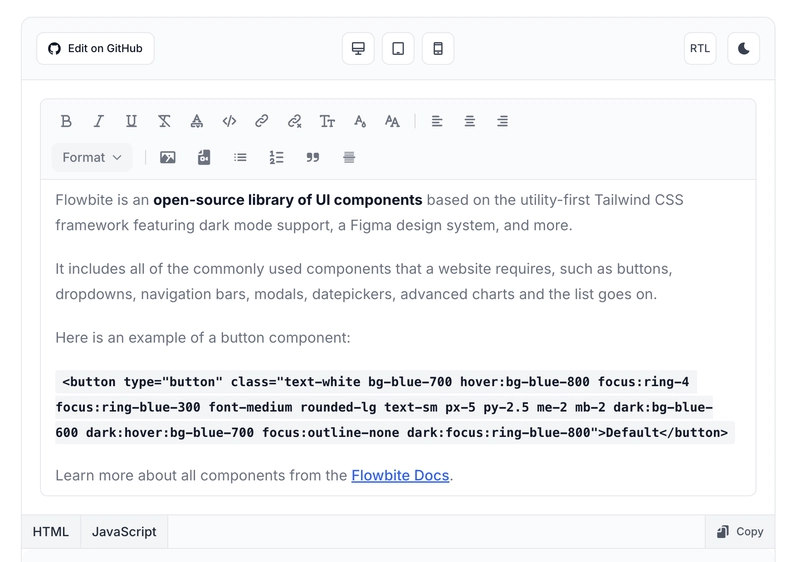
Task: Click the button code snippet block
Action: 395,407
